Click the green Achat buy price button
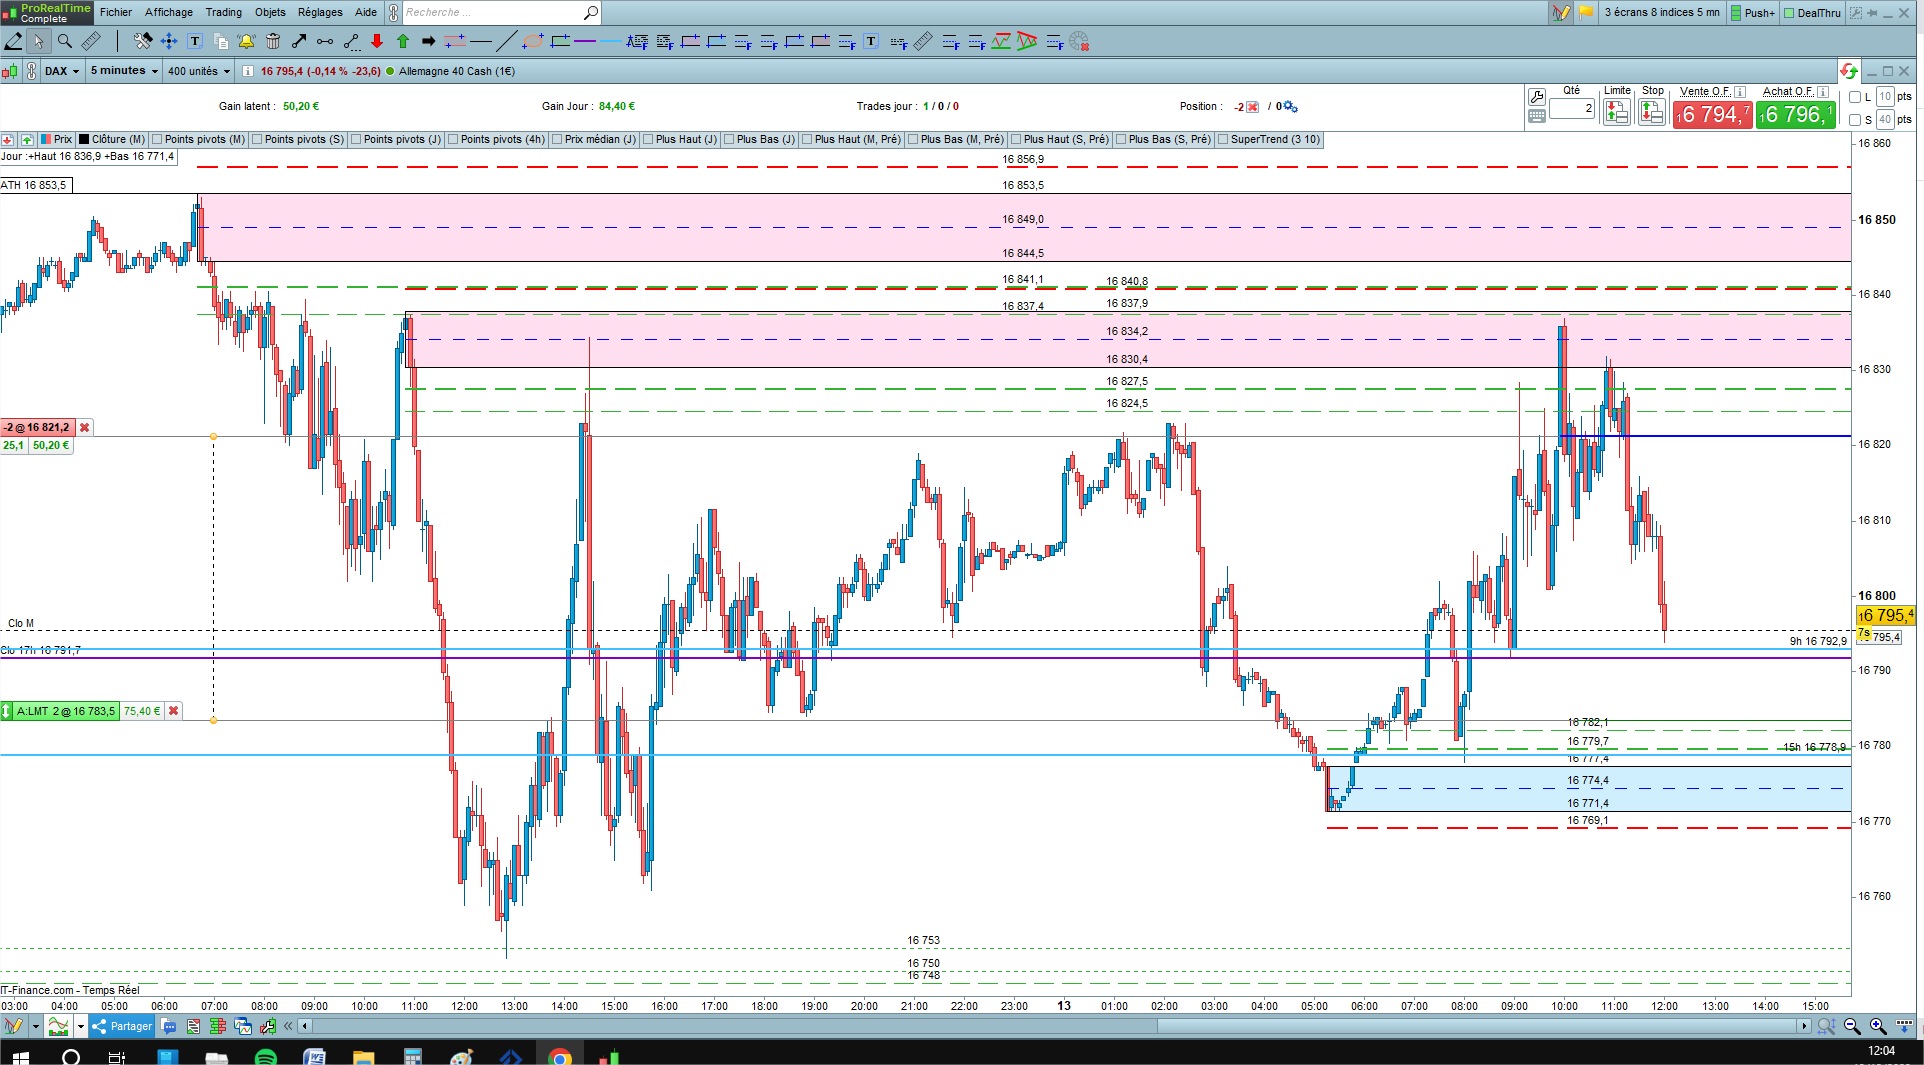The width and height of the screenshot is (1924, 1065). click(1796, 114)
